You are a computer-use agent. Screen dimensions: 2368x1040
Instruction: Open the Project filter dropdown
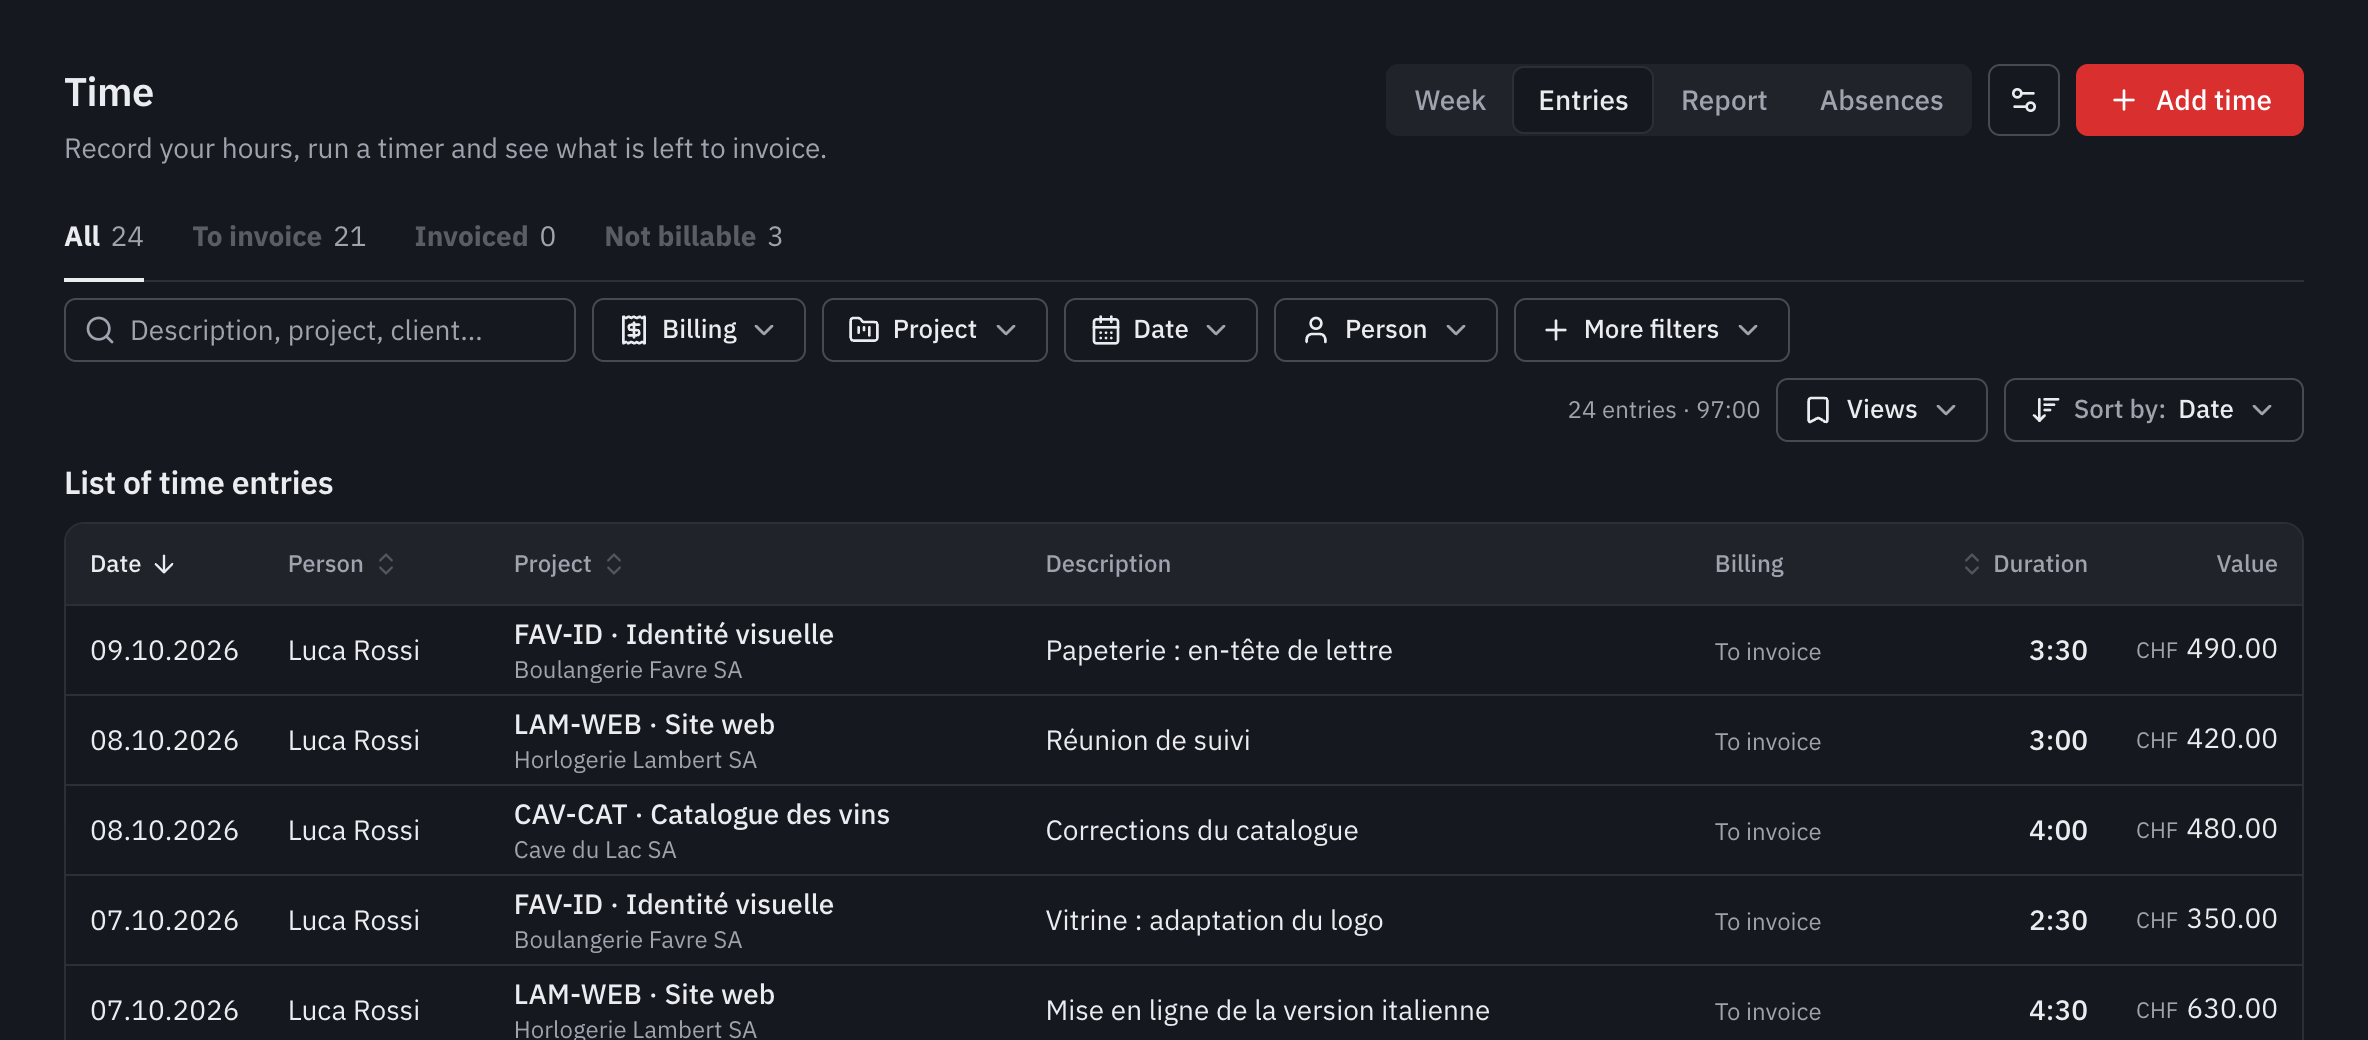(x=934, y=330)
